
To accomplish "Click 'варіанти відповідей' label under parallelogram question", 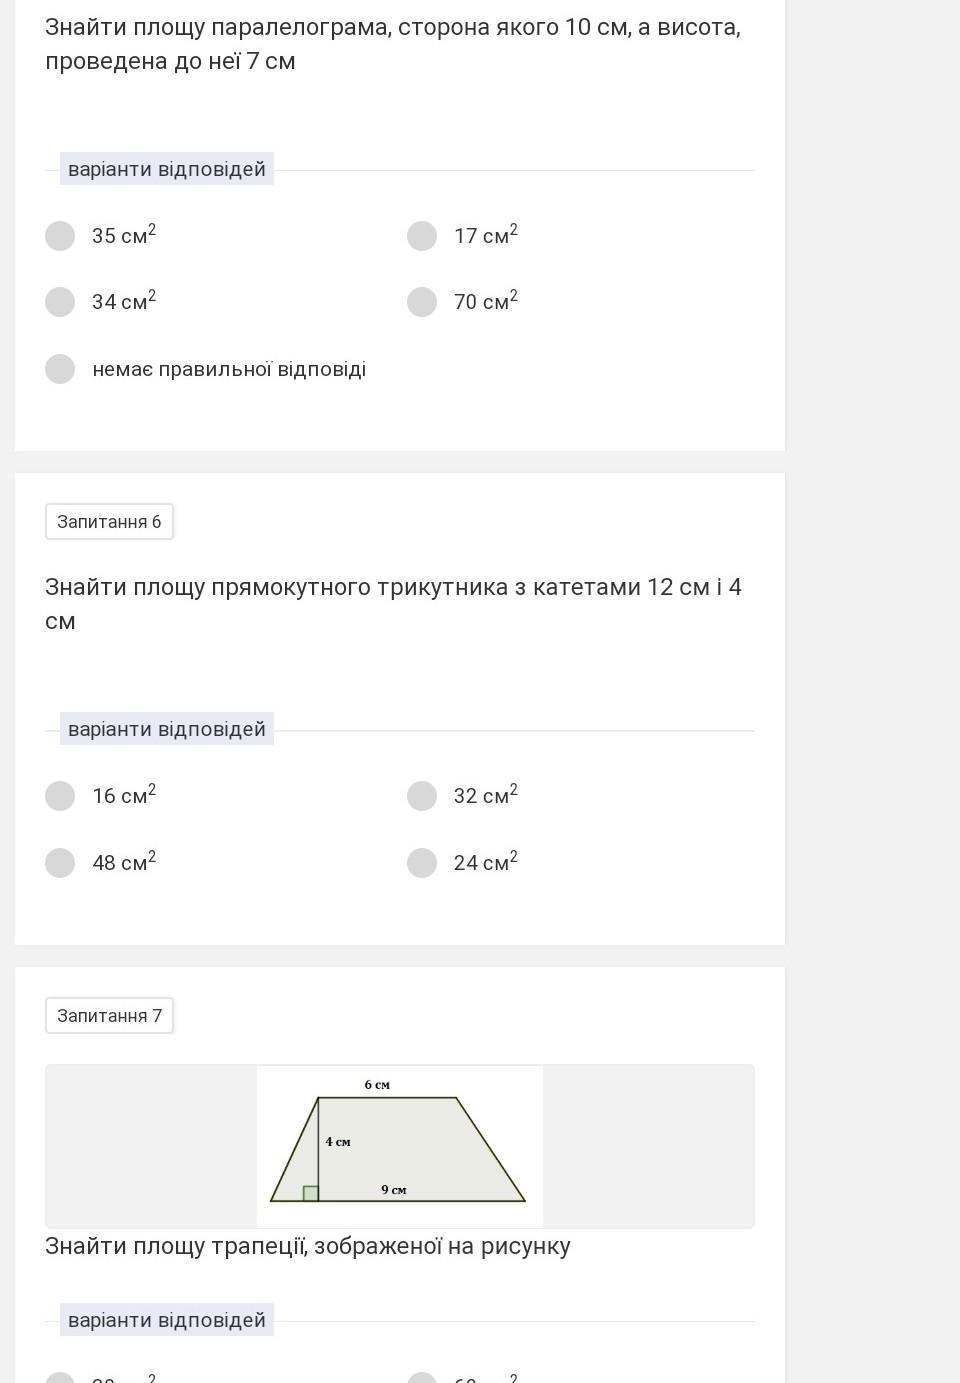I will coord(167,169).
